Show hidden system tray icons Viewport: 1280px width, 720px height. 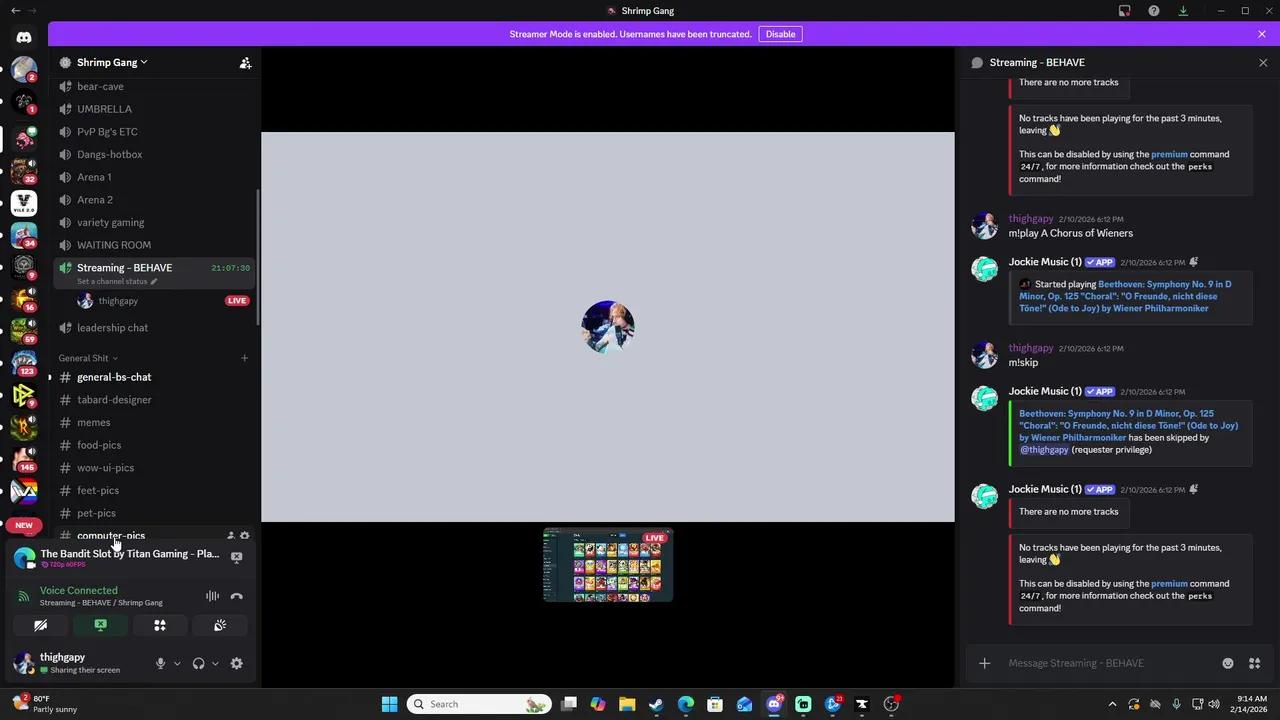(1112, 704)
